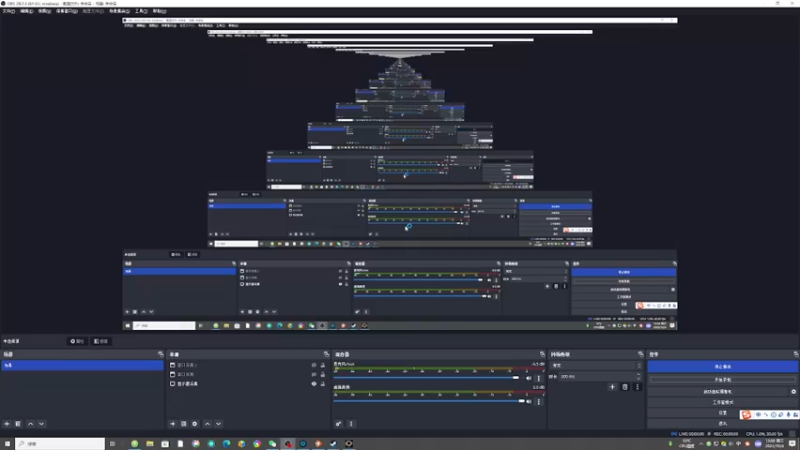
Task: Open the Desktop Audio channel three-dot options
Action: [x=539, y=402]
